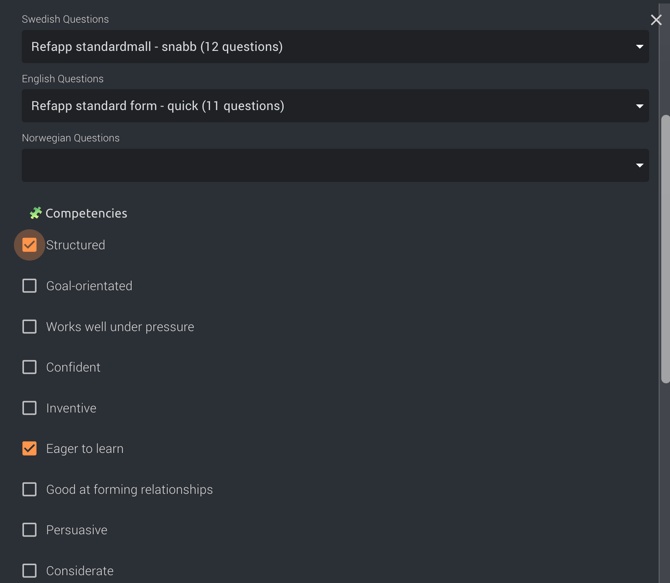Expand the English Questions dropdown

(335, 106)
